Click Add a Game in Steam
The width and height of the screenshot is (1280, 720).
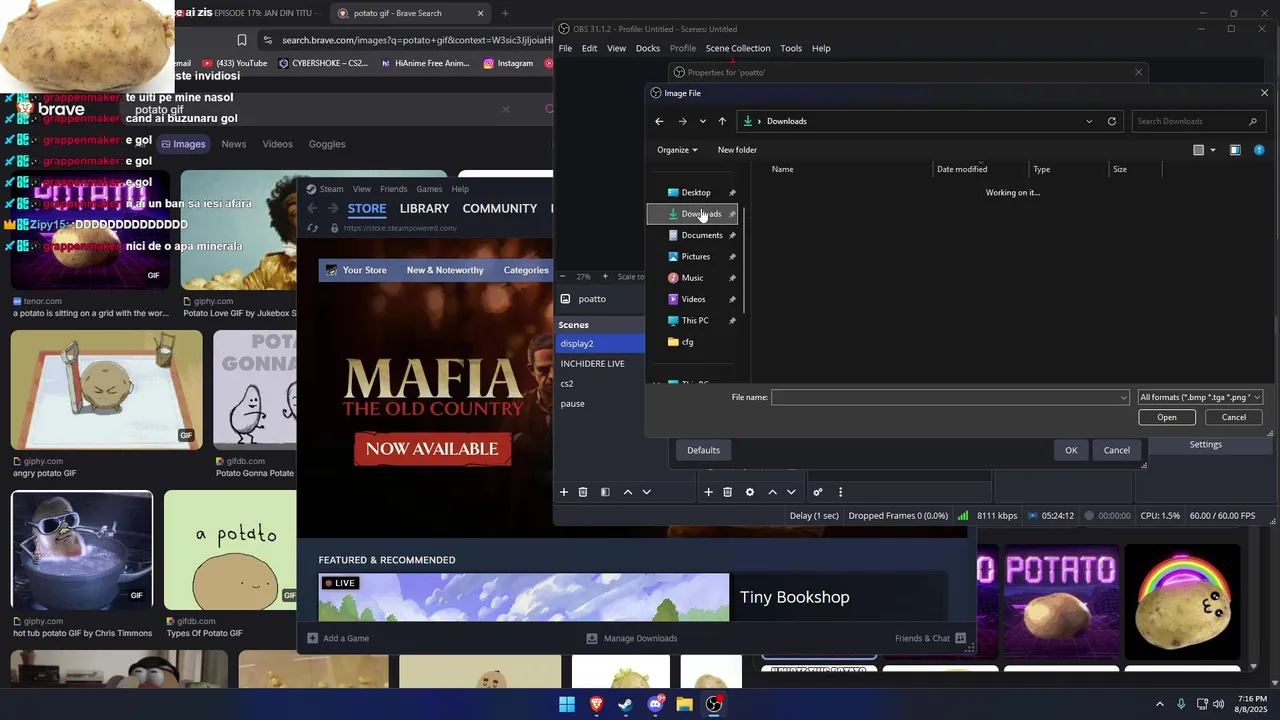pyautogui.click(x=338, y=638)
